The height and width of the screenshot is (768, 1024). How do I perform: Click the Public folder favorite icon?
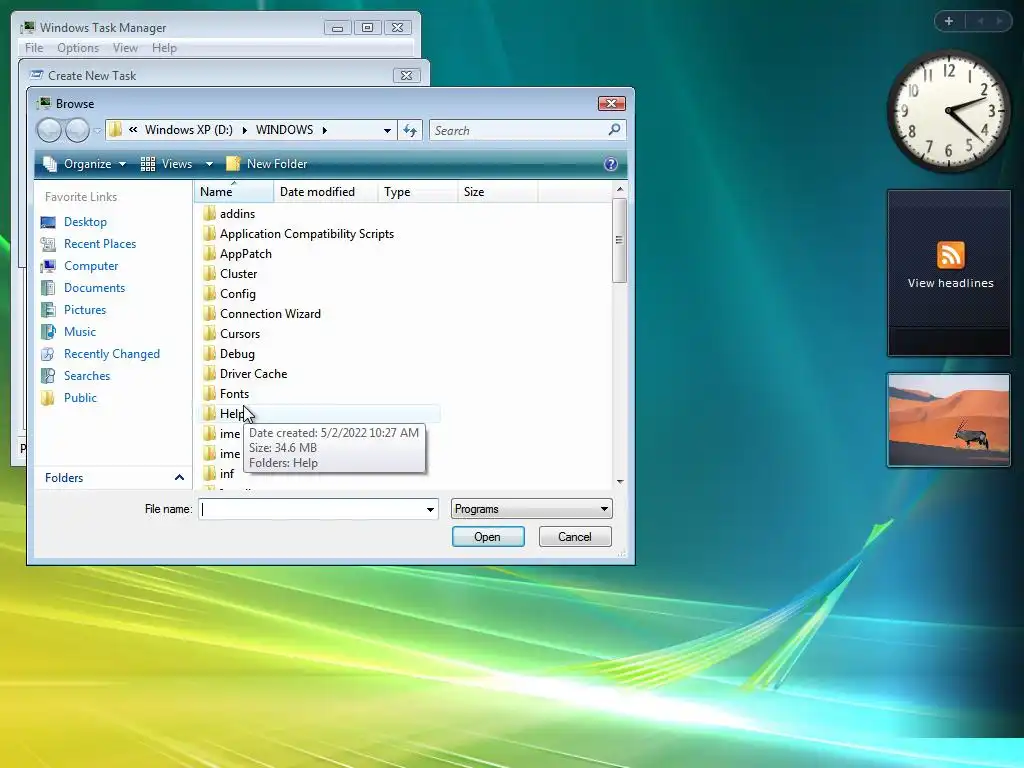[48, 398]
